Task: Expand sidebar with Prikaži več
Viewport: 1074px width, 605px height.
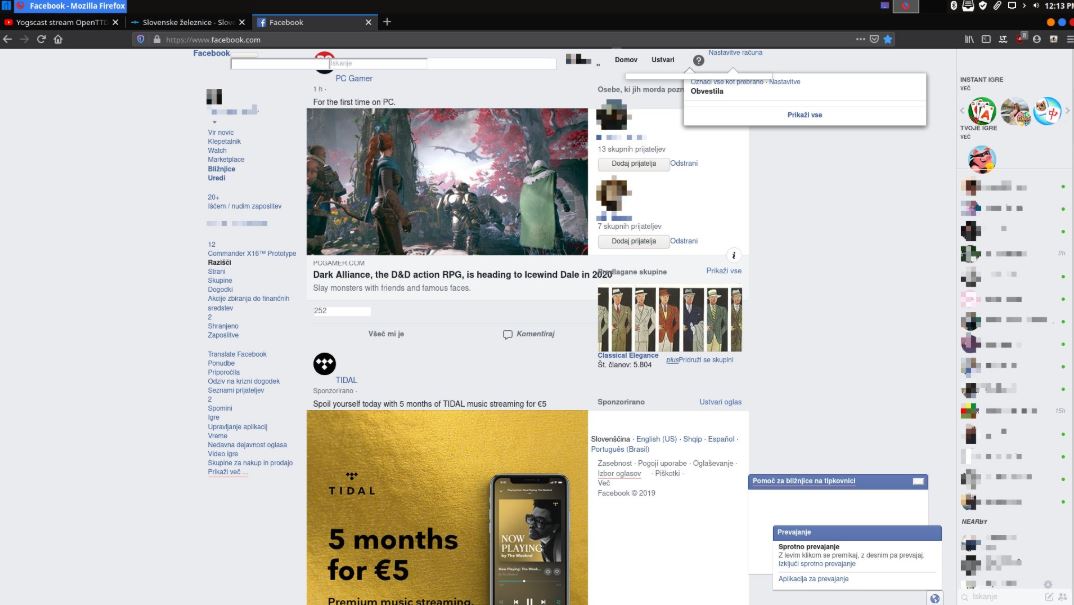Action: (x=225, y=472)
